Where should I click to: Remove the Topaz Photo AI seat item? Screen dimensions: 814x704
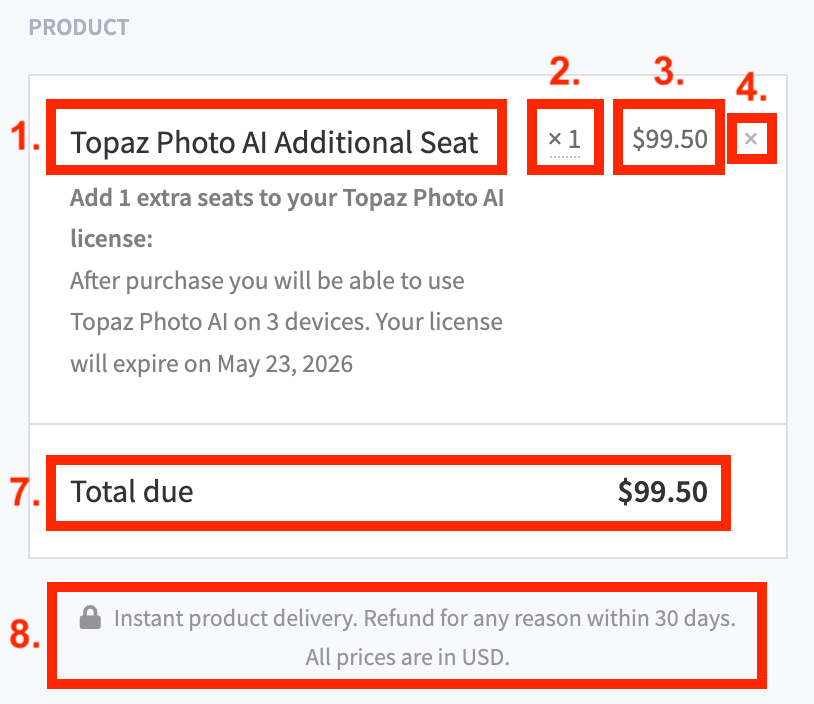751,139
